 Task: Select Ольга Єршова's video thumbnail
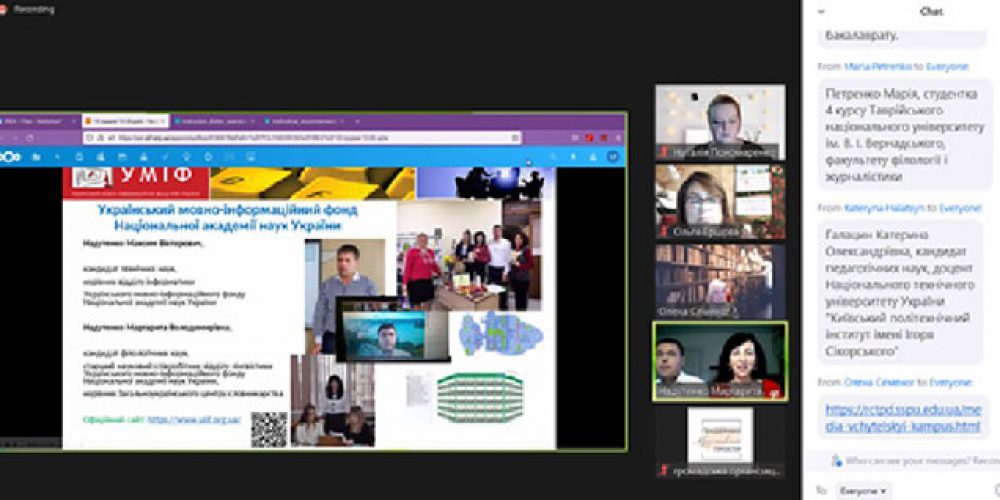coord(720,201)
